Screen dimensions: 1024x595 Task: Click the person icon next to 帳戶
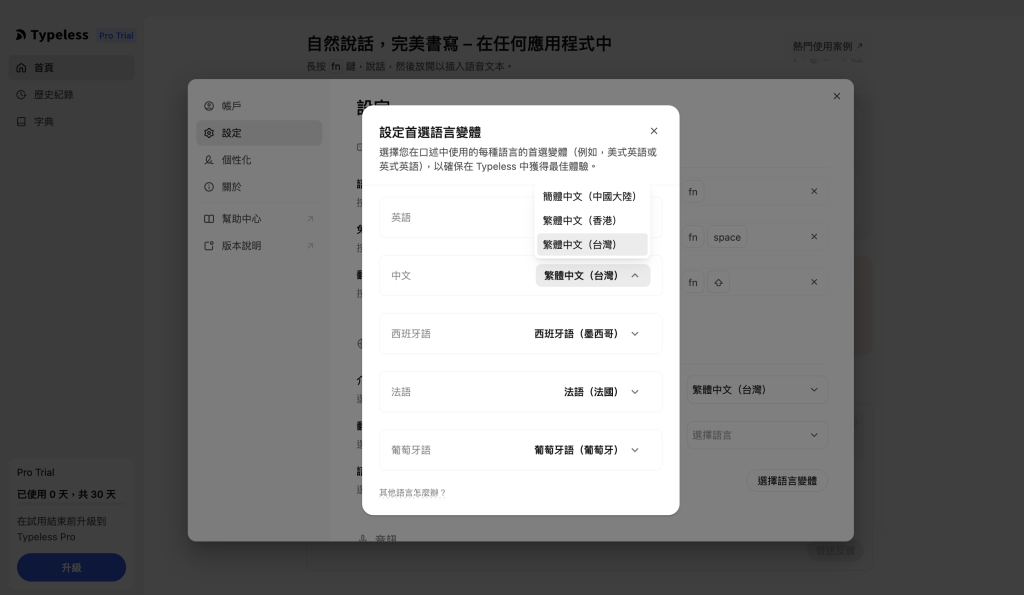coord(208,106)
